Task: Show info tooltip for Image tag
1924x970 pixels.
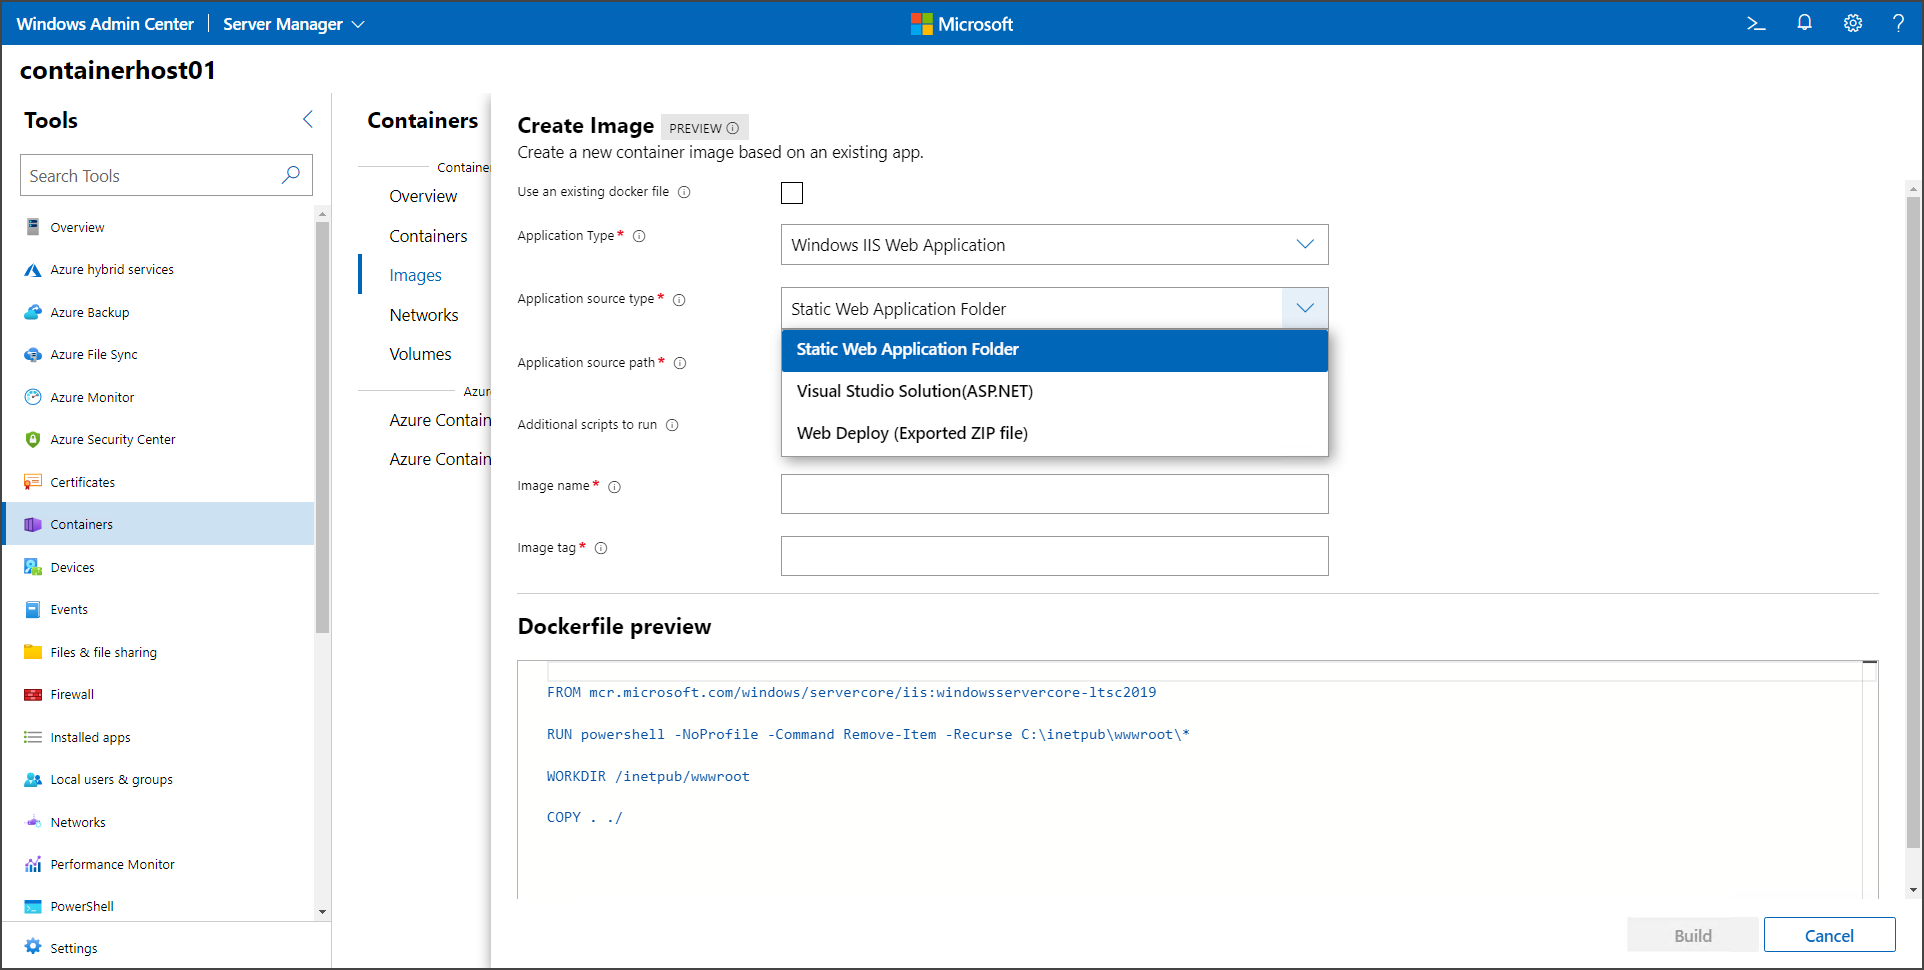Action: coord(601,548)
